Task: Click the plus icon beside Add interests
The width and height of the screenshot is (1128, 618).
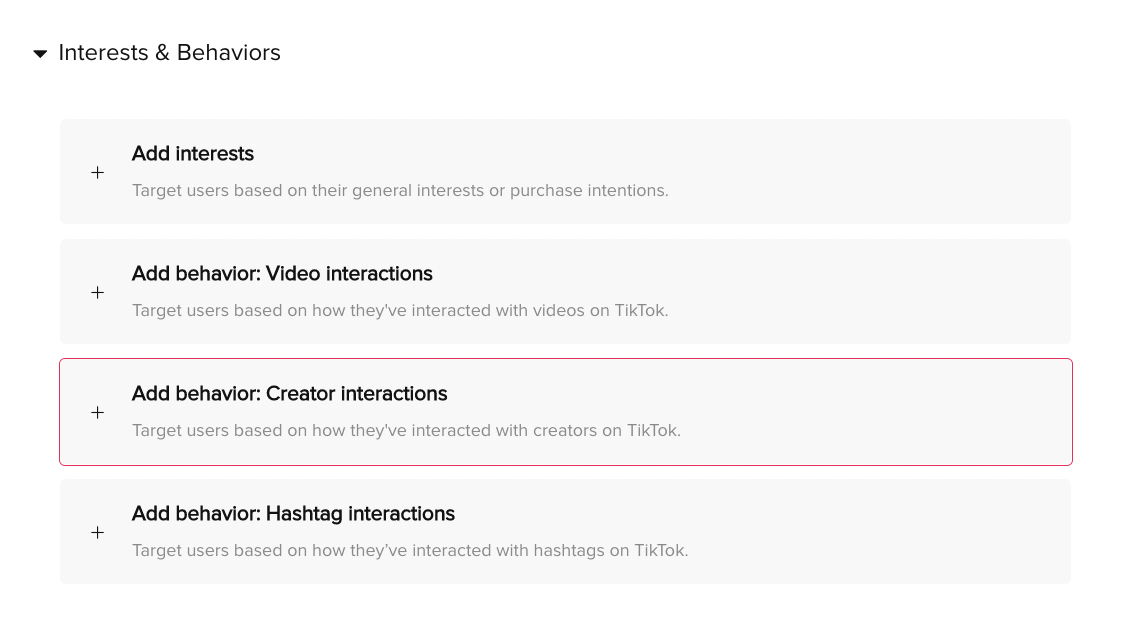Action: 97,173
